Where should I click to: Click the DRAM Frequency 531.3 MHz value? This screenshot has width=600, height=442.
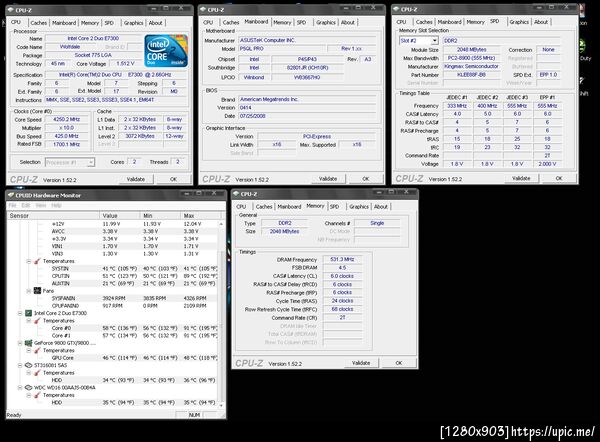point(342,259)
